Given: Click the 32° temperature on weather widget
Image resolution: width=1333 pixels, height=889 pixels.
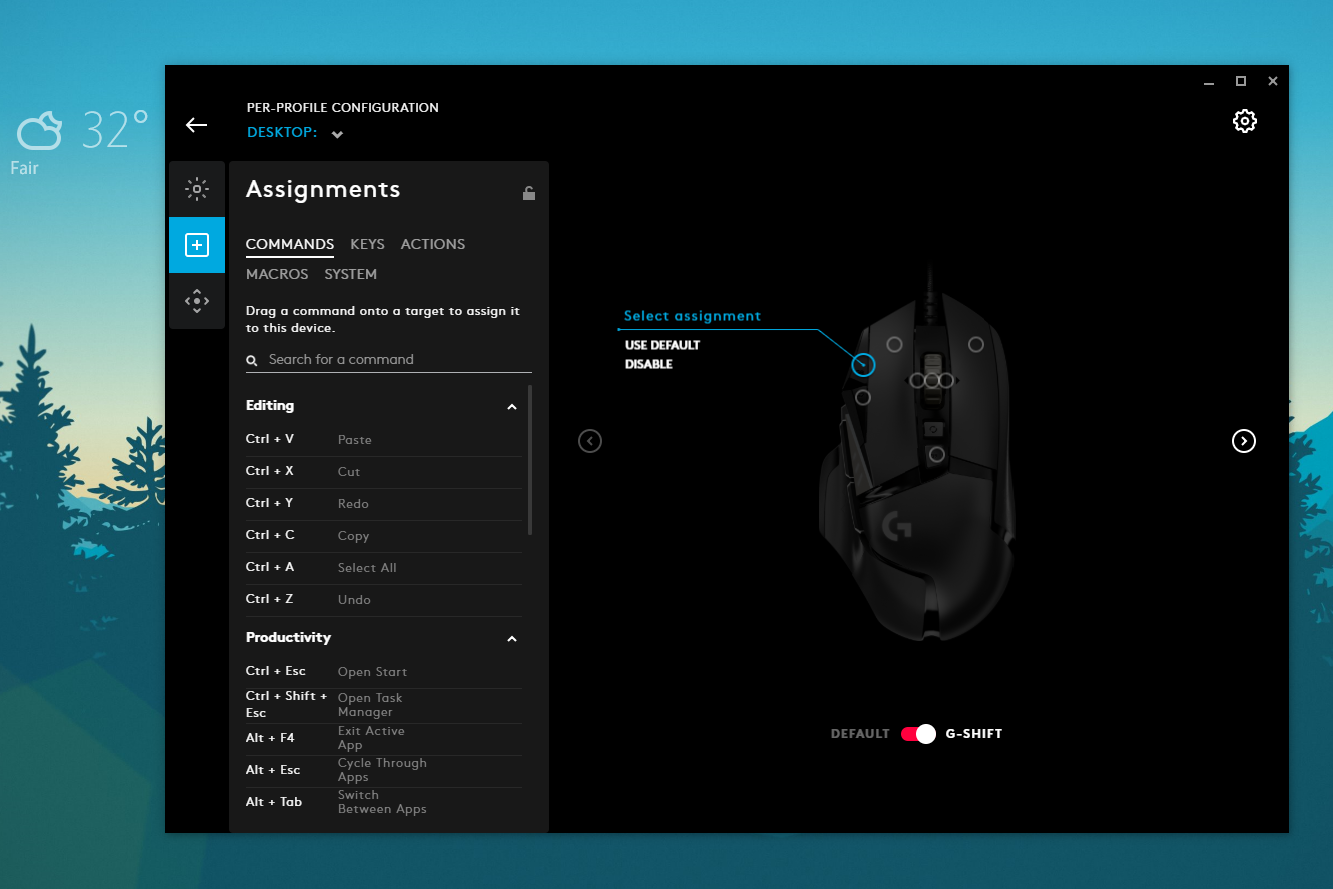Looking at the screenshot, I should 115,130.
